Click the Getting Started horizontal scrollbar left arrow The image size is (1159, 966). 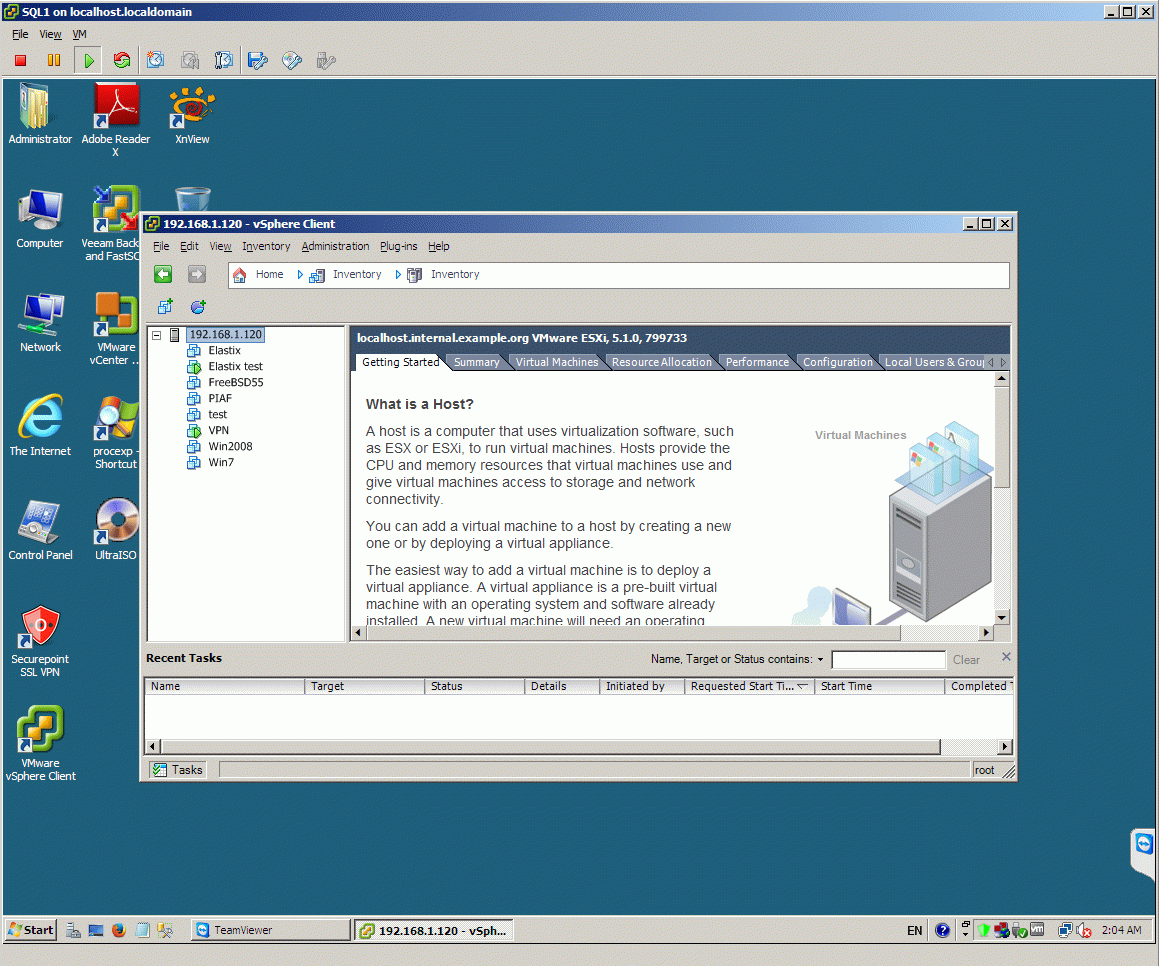tap(358, 633)
